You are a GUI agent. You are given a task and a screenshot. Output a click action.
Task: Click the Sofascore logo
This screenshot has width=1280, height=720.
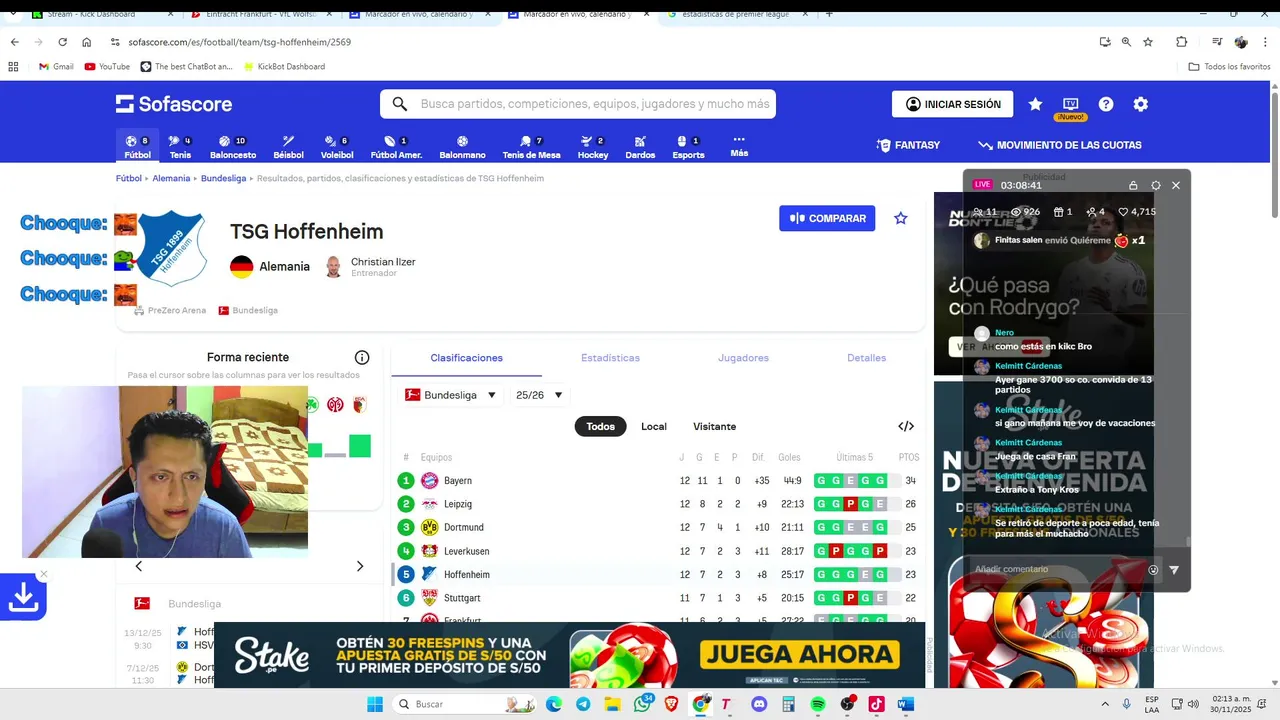click(x=173, y=104)
